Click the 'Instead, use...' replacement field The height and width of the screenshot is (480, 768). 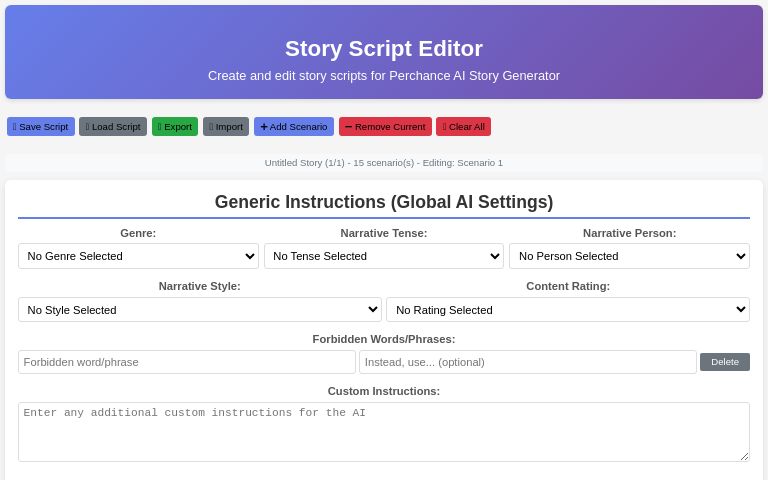click(528, 362)
